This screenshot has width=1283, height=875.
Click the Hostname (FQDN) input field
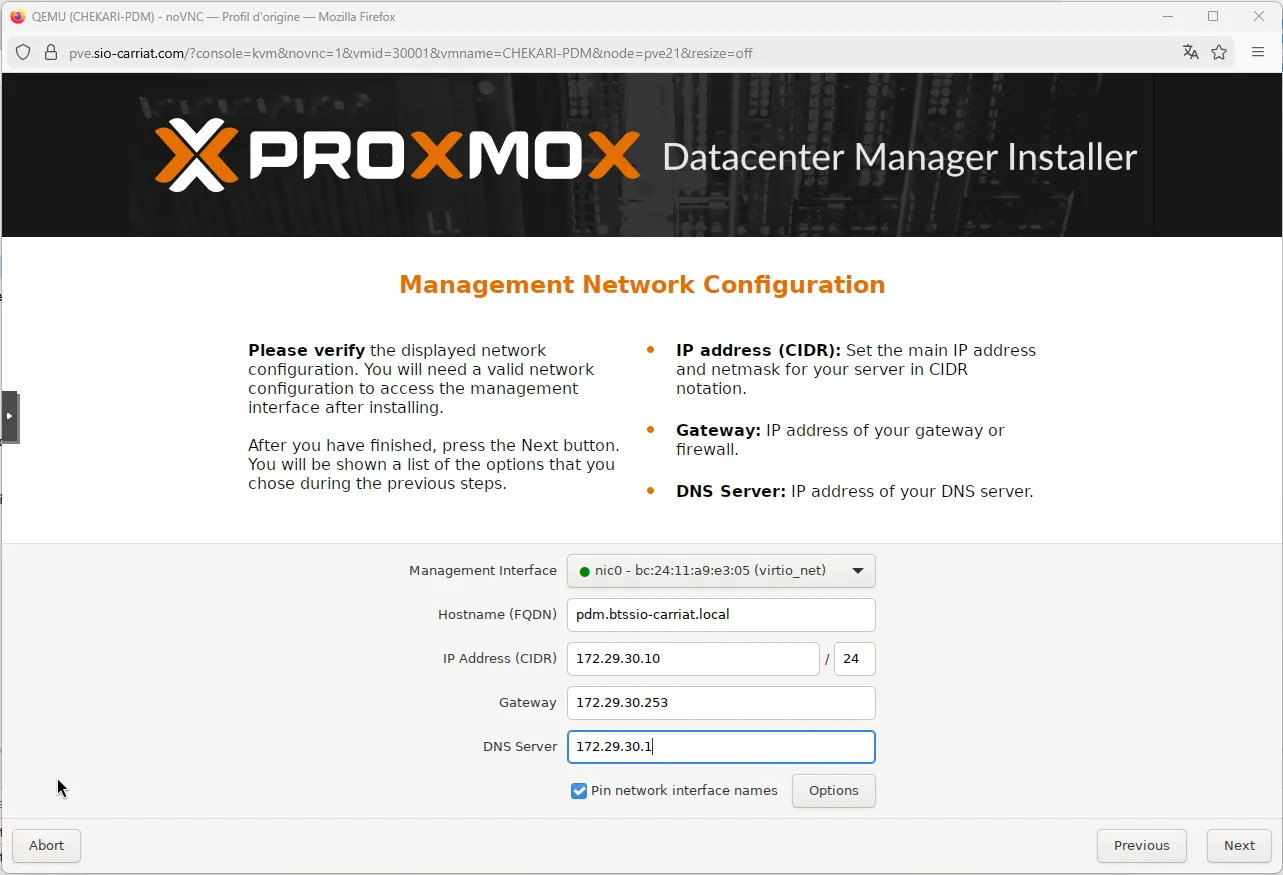click(720, 615)
